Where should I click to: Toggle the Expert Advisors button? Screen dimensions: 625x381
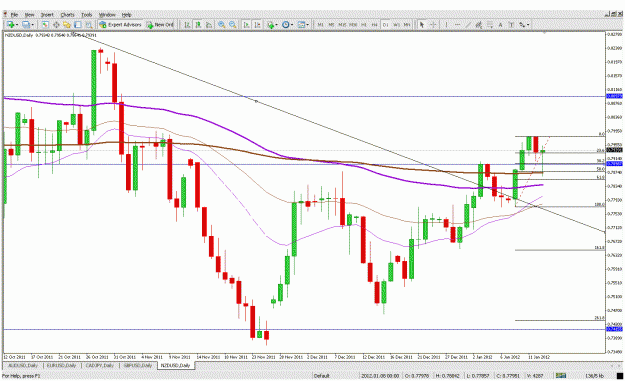(120, 25)
